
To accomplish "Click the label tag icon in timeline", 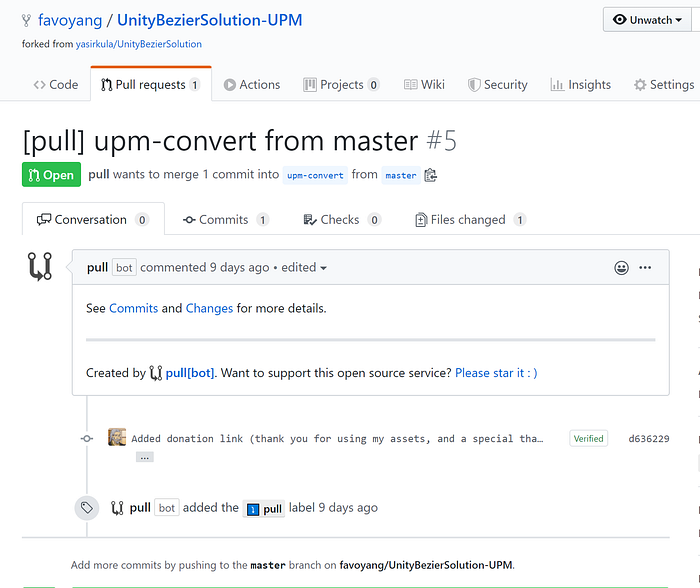I will click(x=87, y=508).
